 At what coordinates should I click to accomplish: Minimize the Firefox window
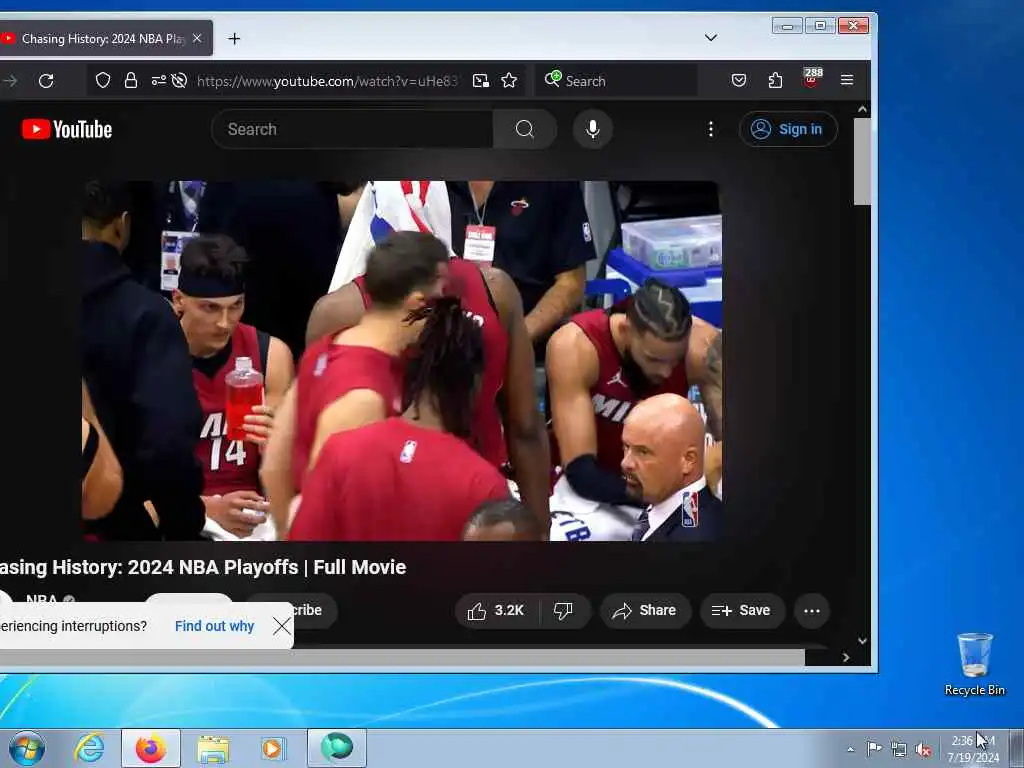click(x=788, y=26)
